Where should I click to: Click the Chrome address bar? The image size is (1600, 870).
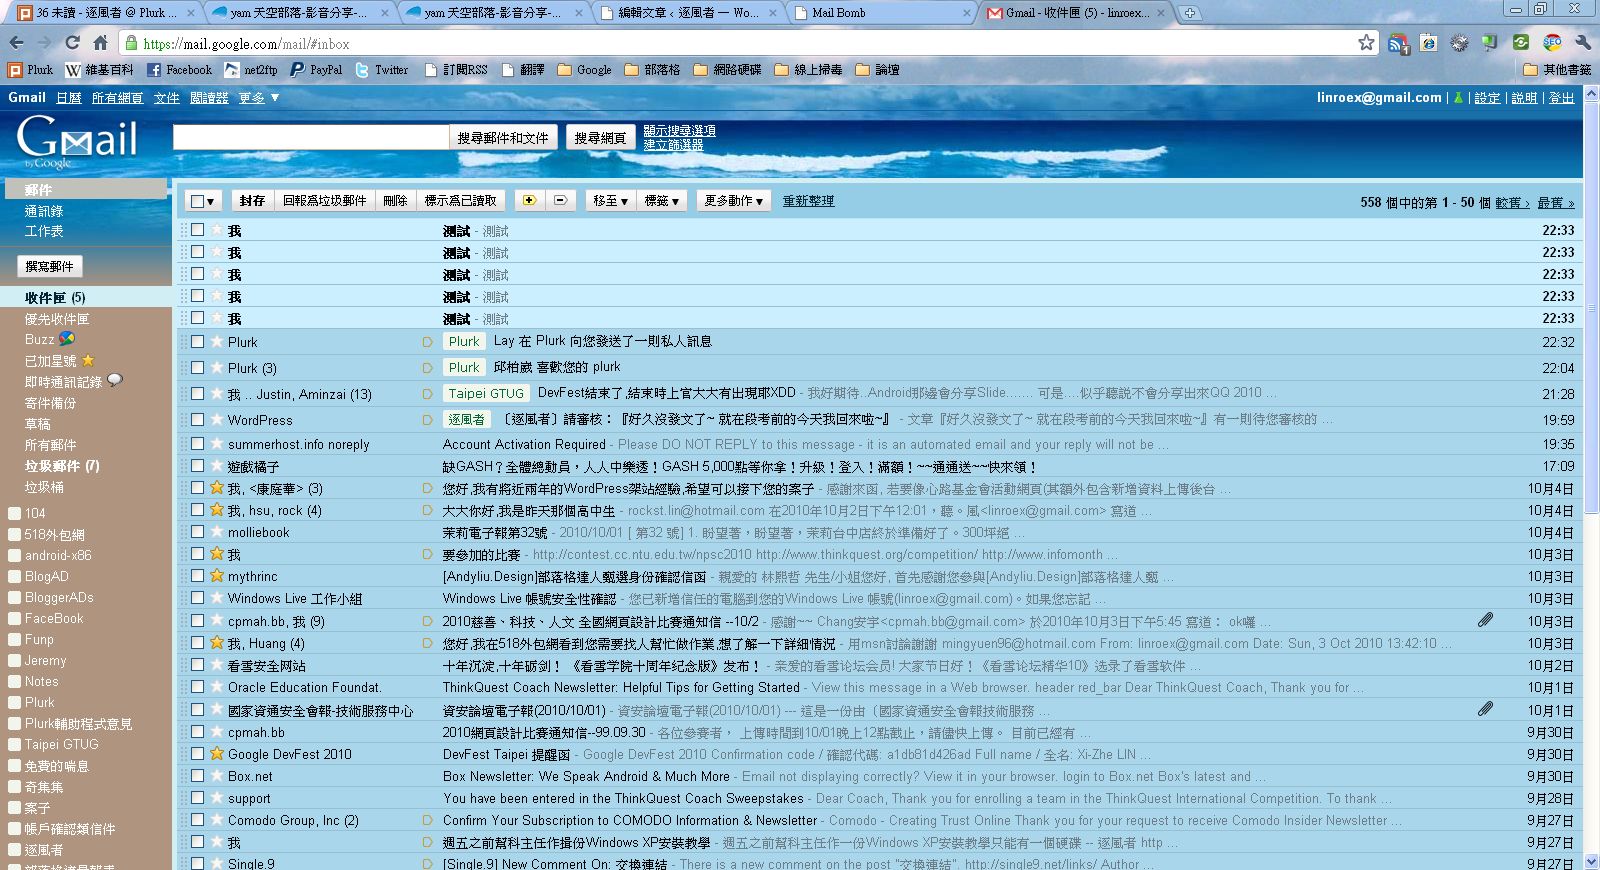[x=748, y=43]
